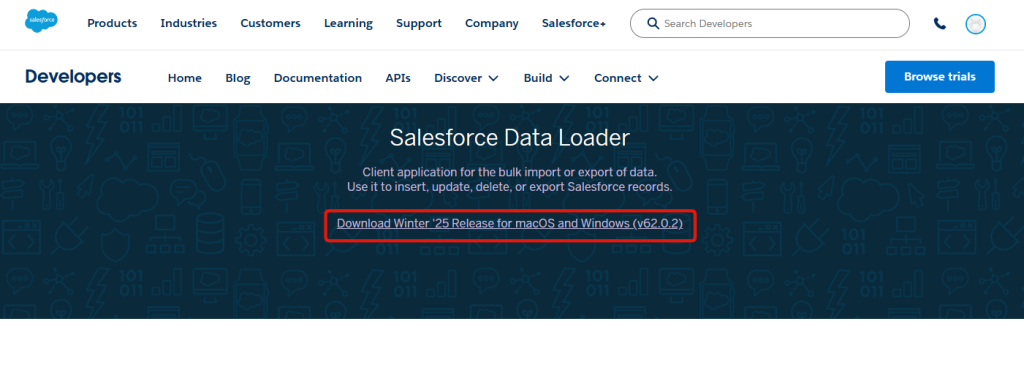This screenshot has height=365, width=1024.
Task: Open the Learning menu
Action: (348, 24)
